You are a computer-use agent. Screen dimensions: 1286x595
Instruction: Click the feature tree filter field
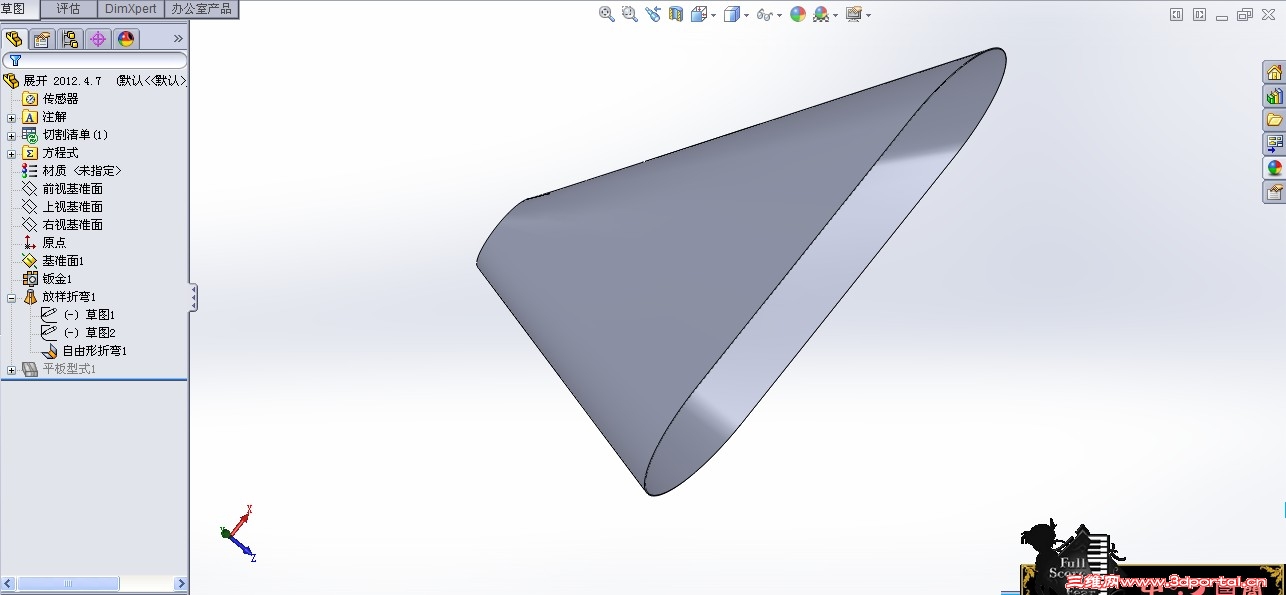point(95,61)
